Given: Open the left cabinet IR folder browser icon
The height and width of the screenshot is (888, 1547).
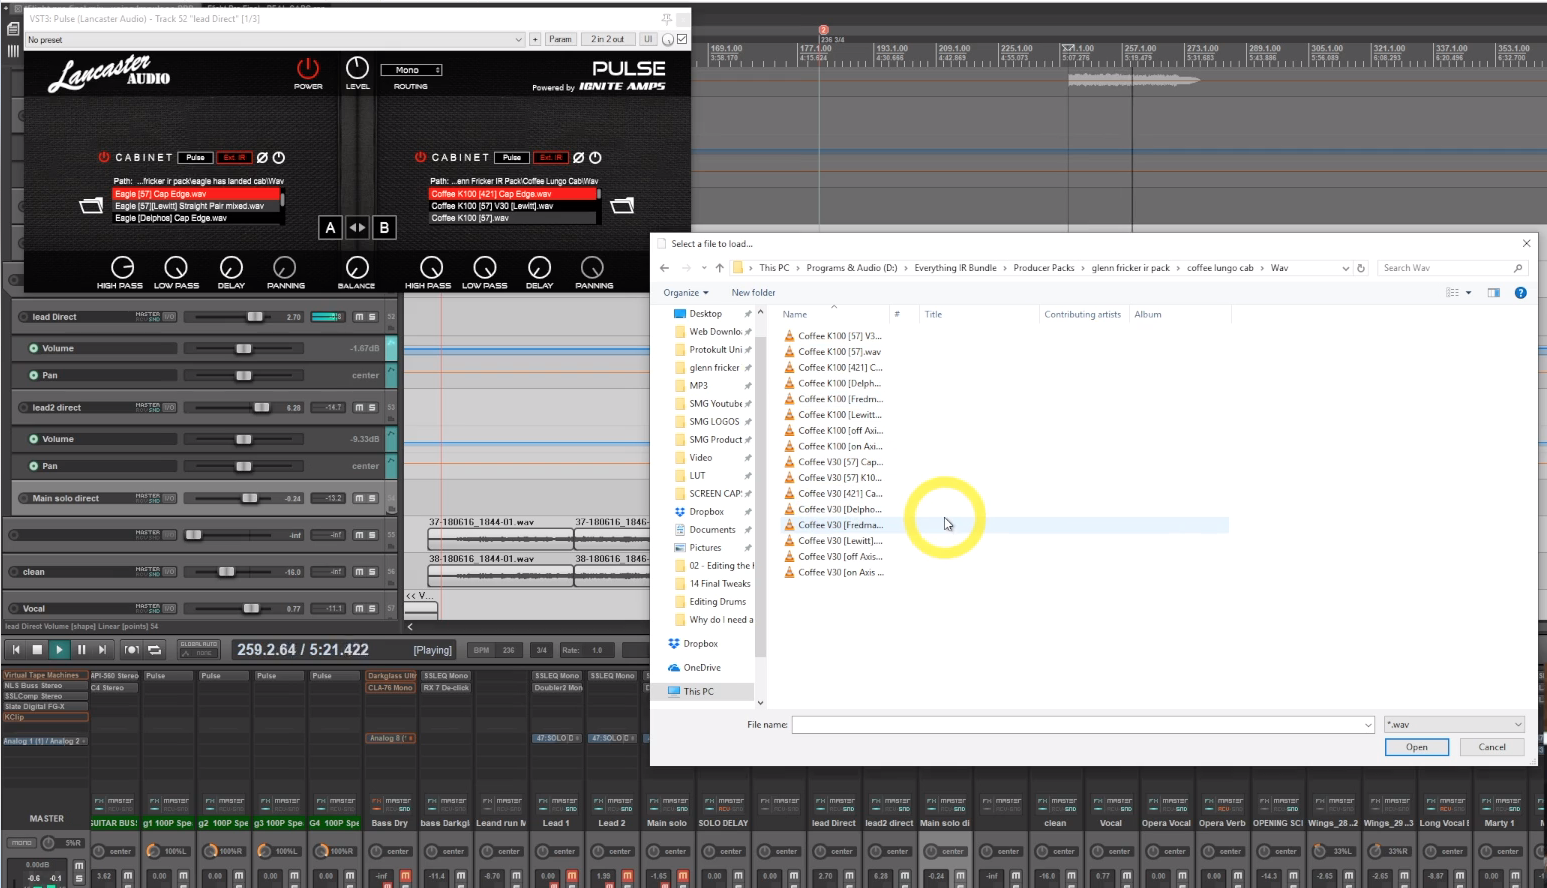Looking at the screenshot, I should point(91,206).
